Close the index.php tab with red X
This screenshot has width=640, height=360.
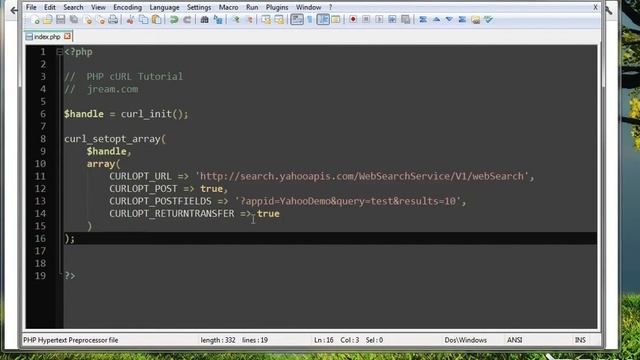tap(67, 36)
